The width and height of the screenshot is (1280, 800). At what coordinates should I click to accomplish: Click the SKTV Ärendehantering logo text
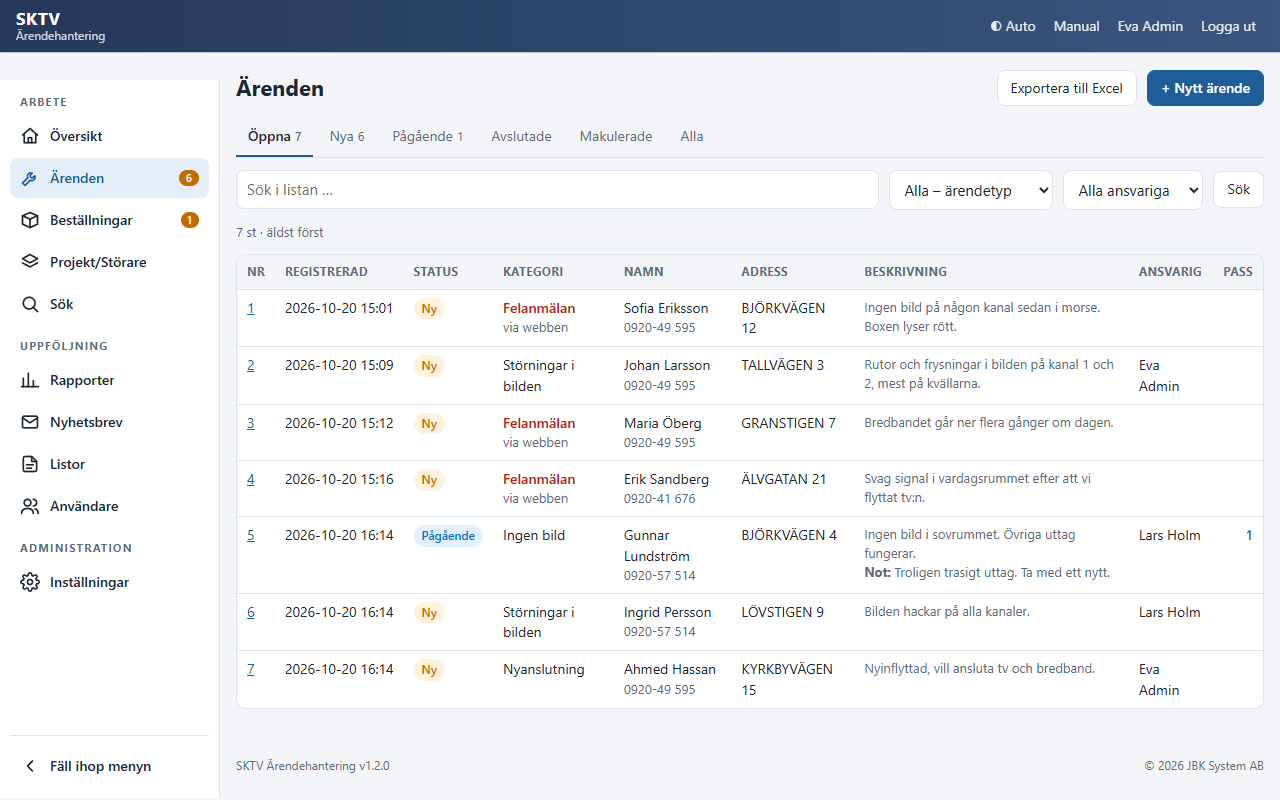(x=60, y=26)
